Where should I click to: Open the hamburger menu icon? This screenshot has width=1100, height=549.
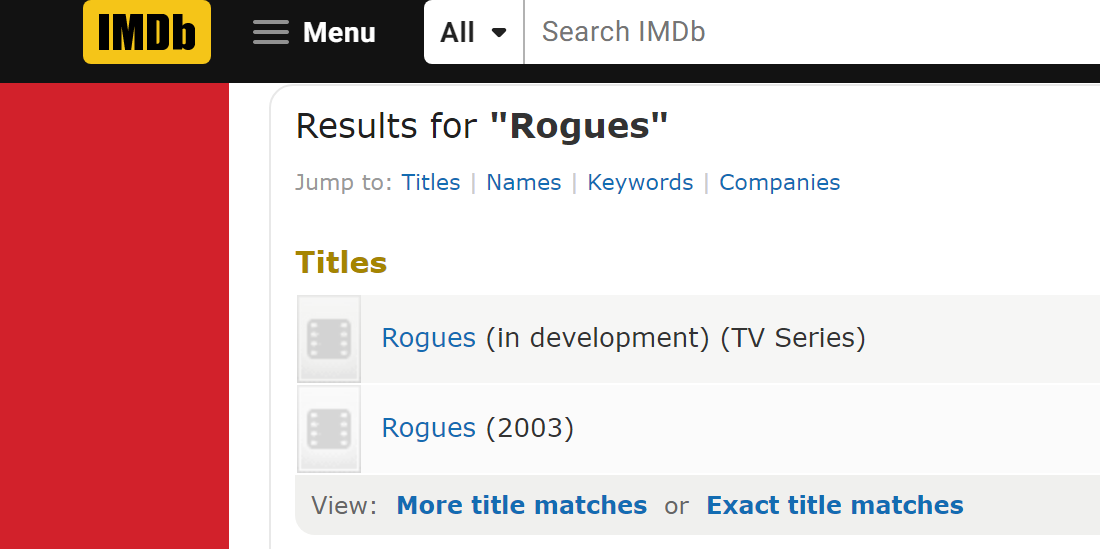271,32
